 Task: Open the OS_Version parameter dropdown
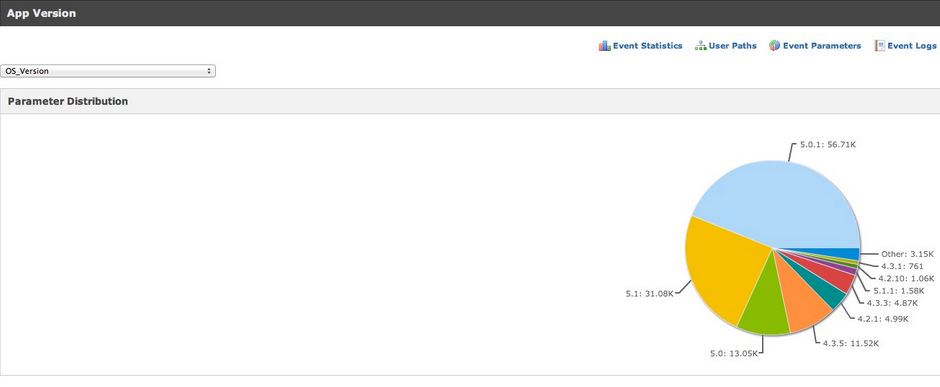(108, 71)
